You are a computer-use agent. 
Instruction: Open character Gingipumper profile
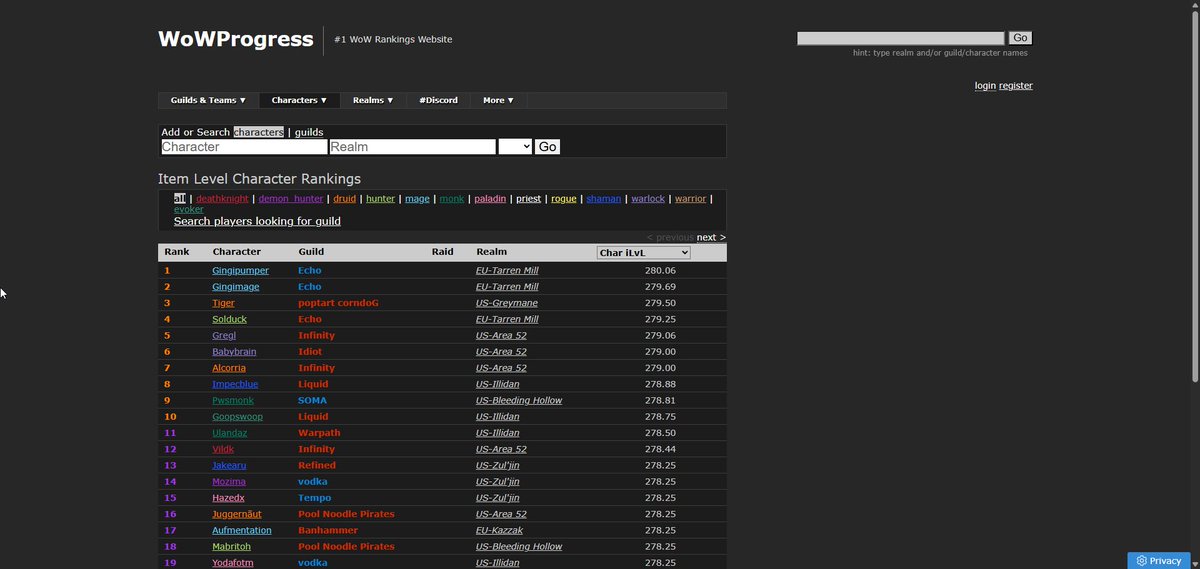click(x=239, y=271)
